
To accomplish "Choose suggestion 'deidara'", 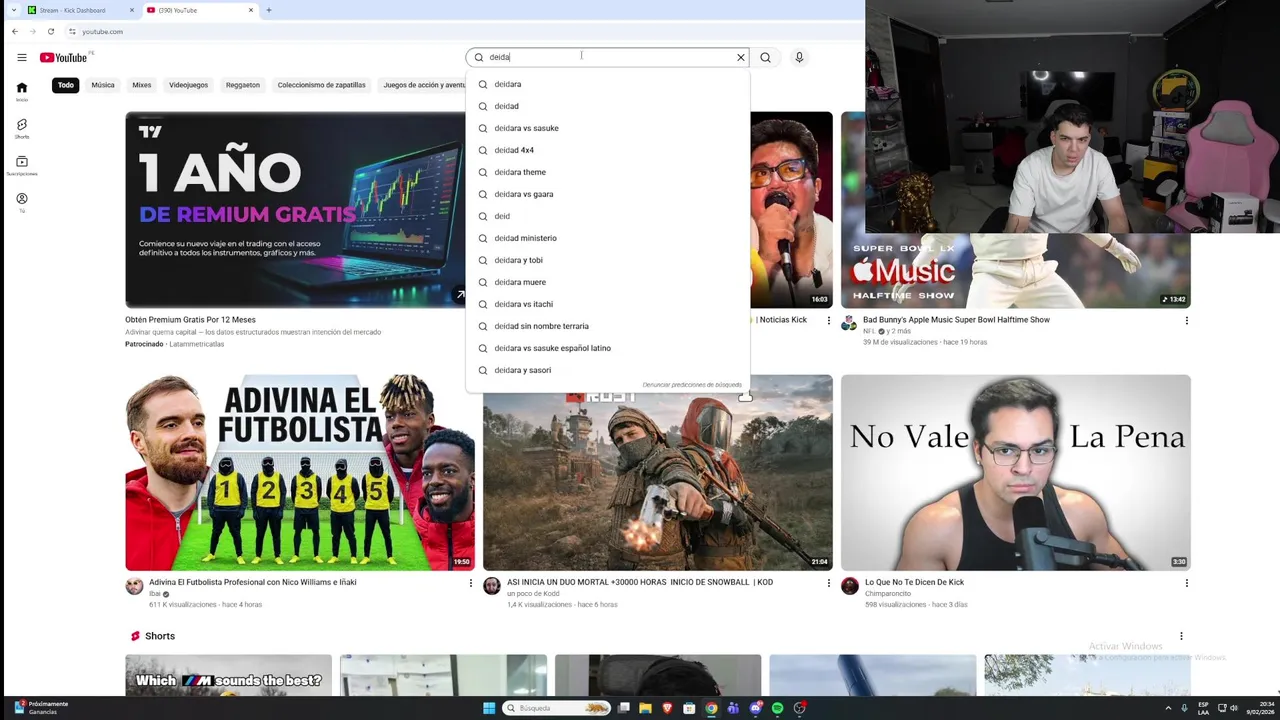I will click(x=608, y=84).
